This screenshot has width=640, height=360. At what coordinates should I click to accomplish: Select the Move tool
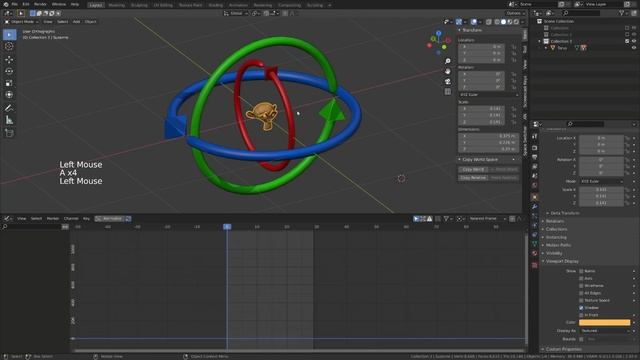coord(9,60)
